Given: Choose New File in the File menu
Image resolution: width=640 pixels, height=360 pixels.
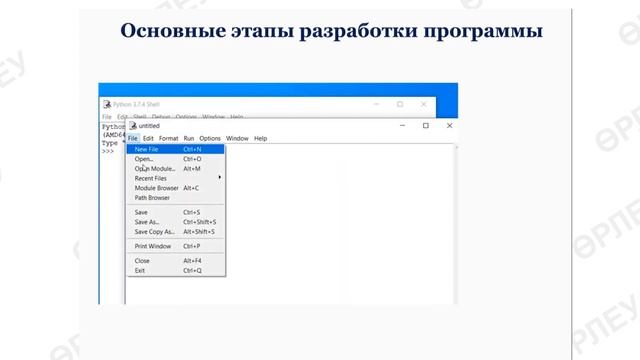Looking at the screenshot, I should pos(176,149).
